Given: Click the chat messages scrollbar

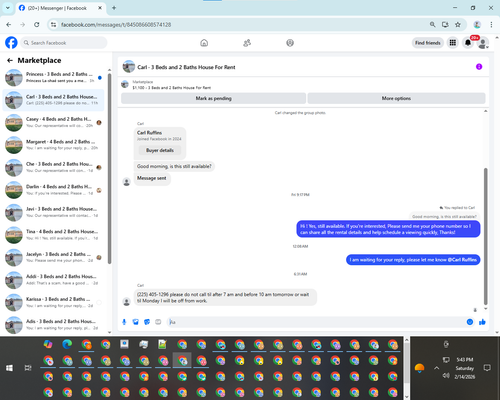Looking at the screenshot, I should coord(486,236).
